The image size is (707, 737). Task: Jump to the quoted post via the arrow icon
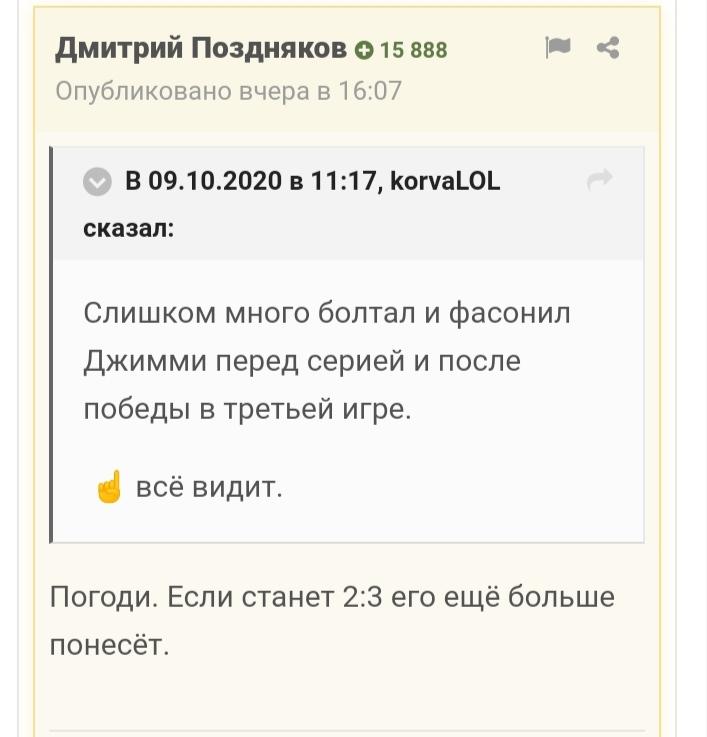600,180
